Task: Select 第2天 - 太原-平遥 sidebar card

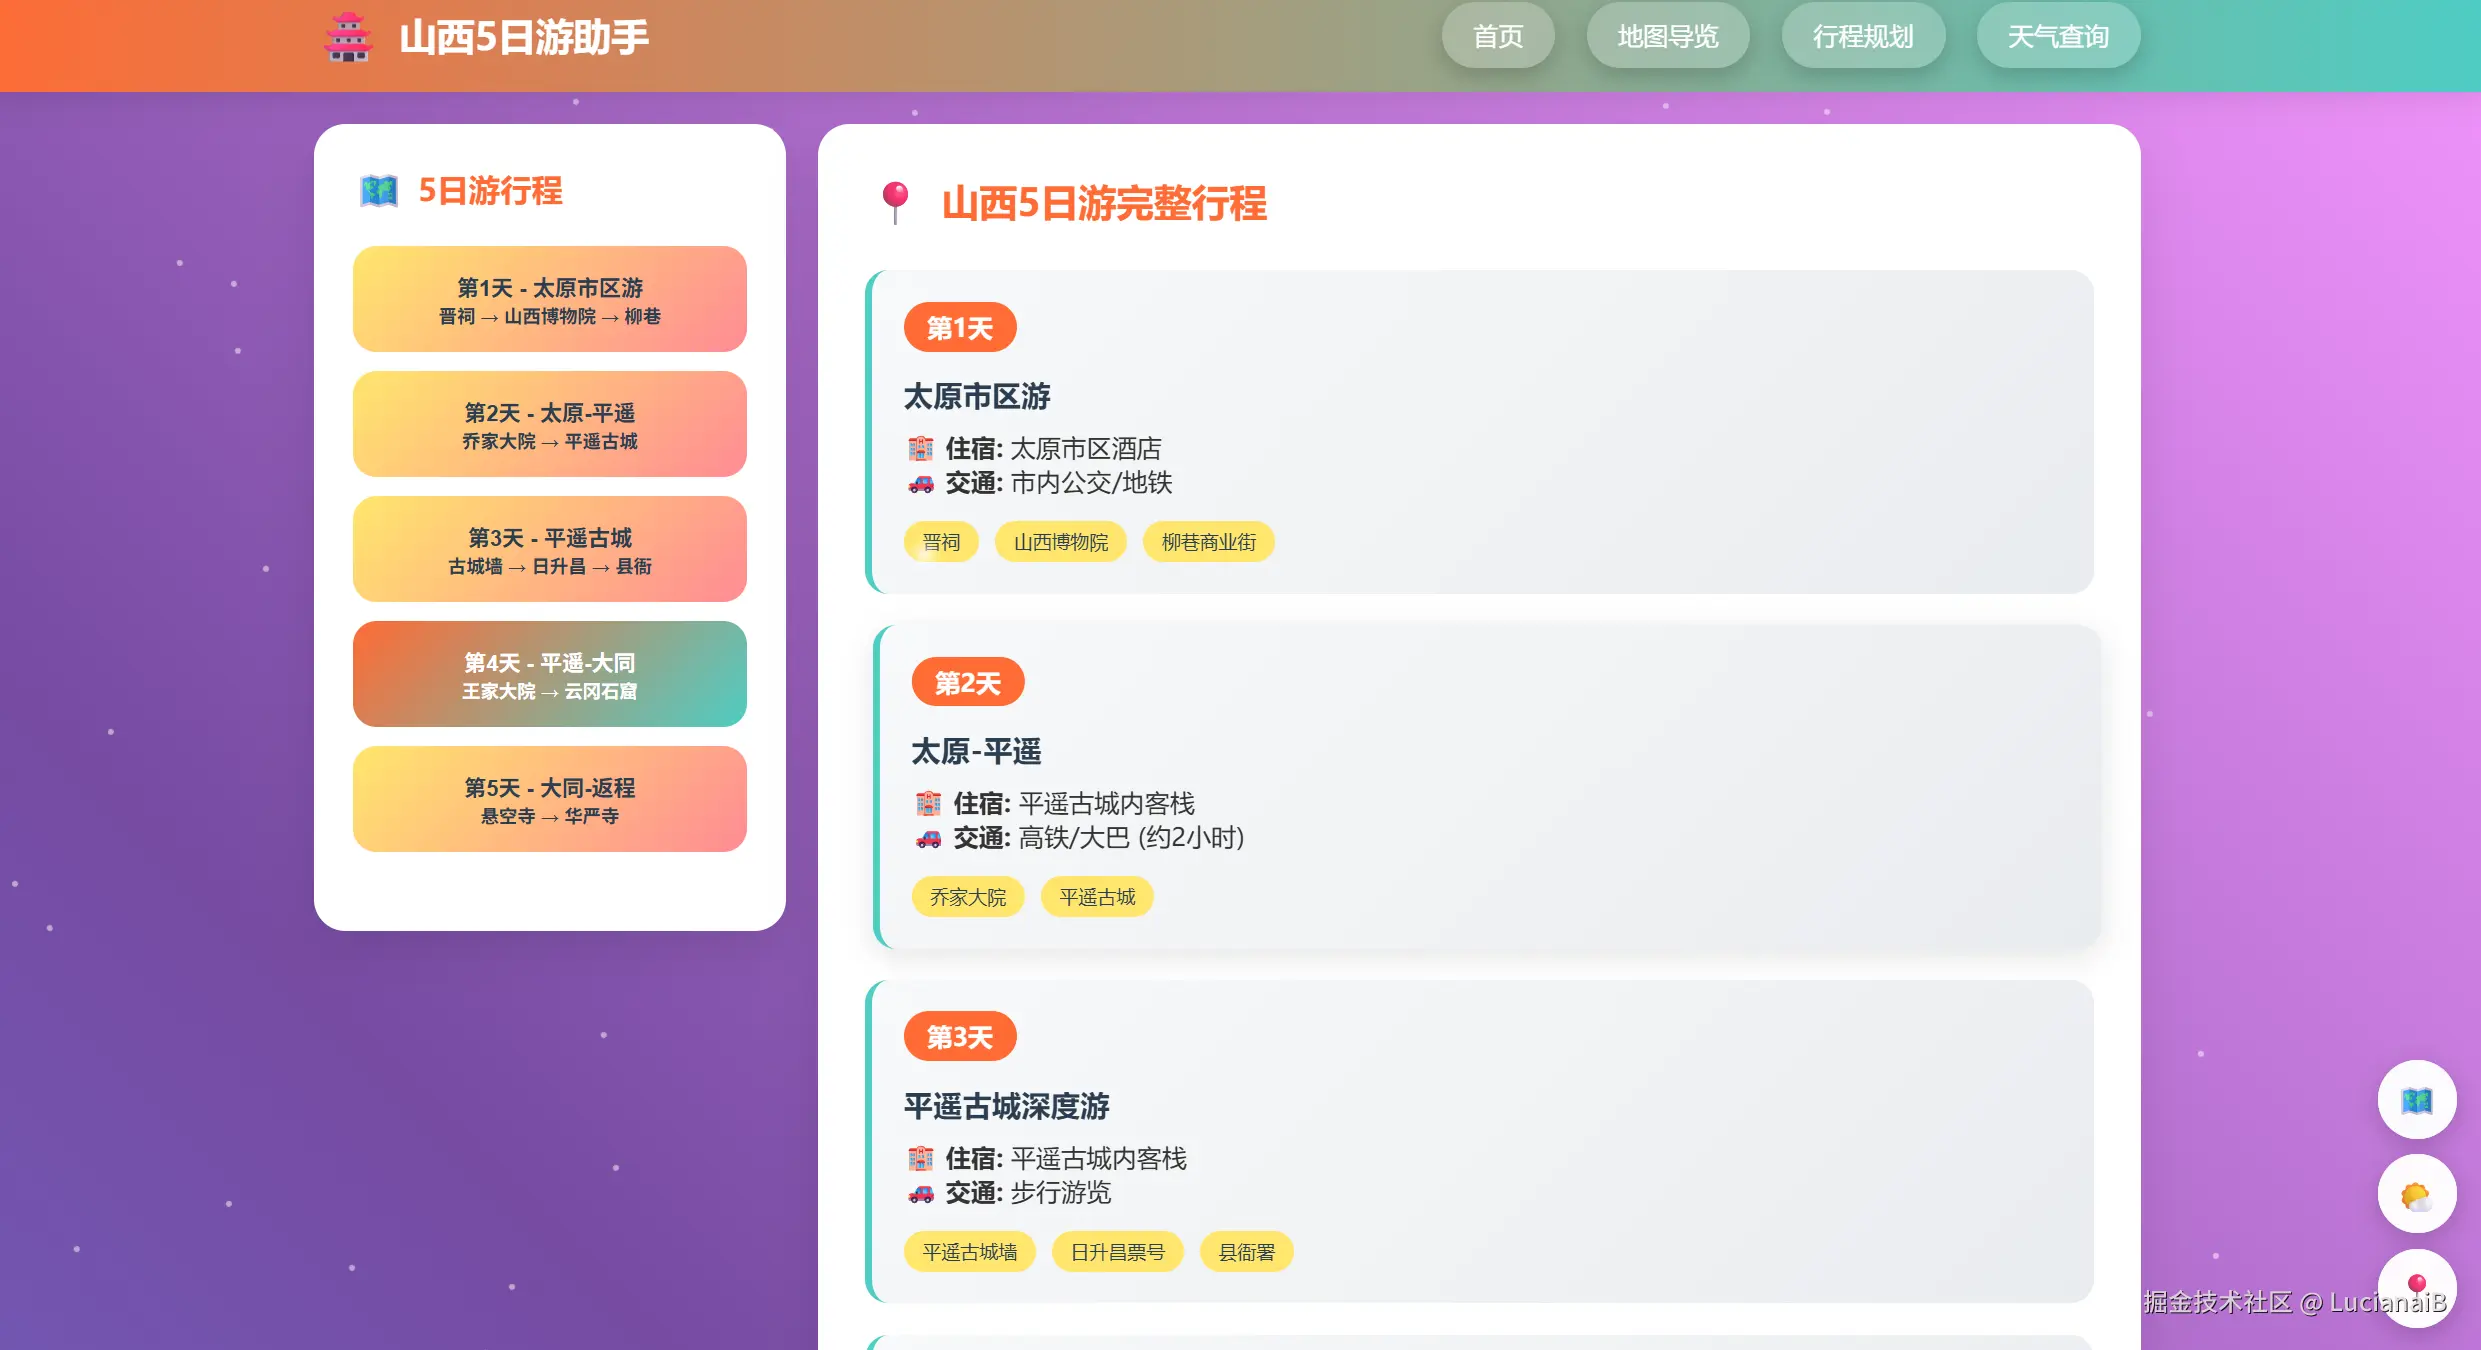Action: click(549, 424)
